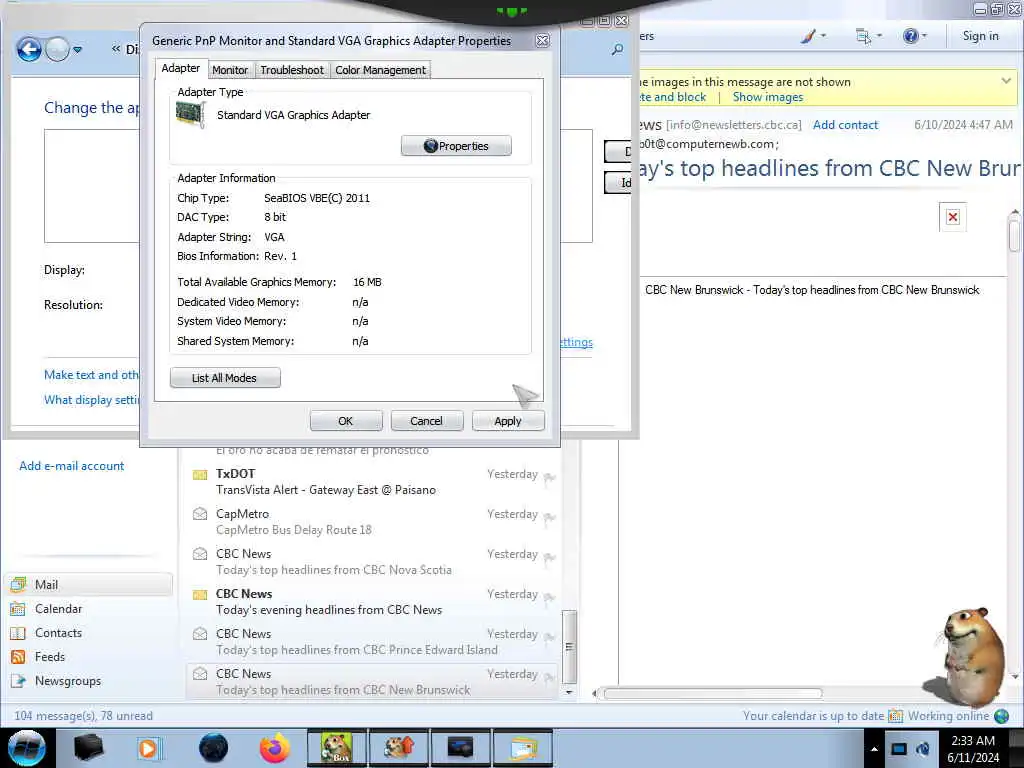Screen dimensions: 1024x768
Task: Show hidden tray icons arrow
Action: [874, 749]
